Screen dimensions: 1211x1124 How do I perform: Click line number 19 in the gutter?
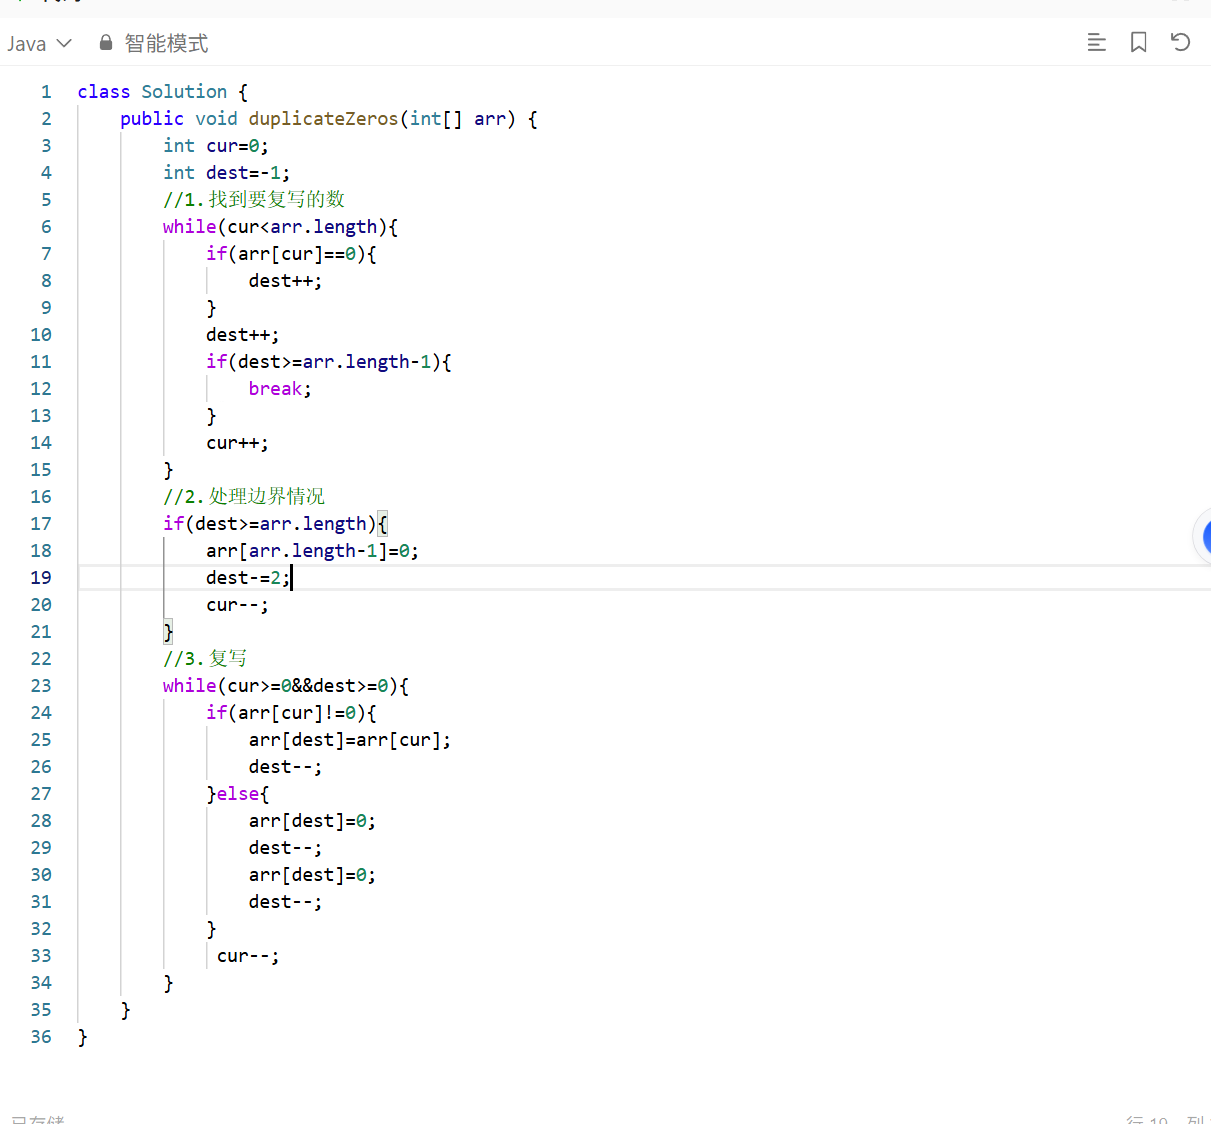41,578
